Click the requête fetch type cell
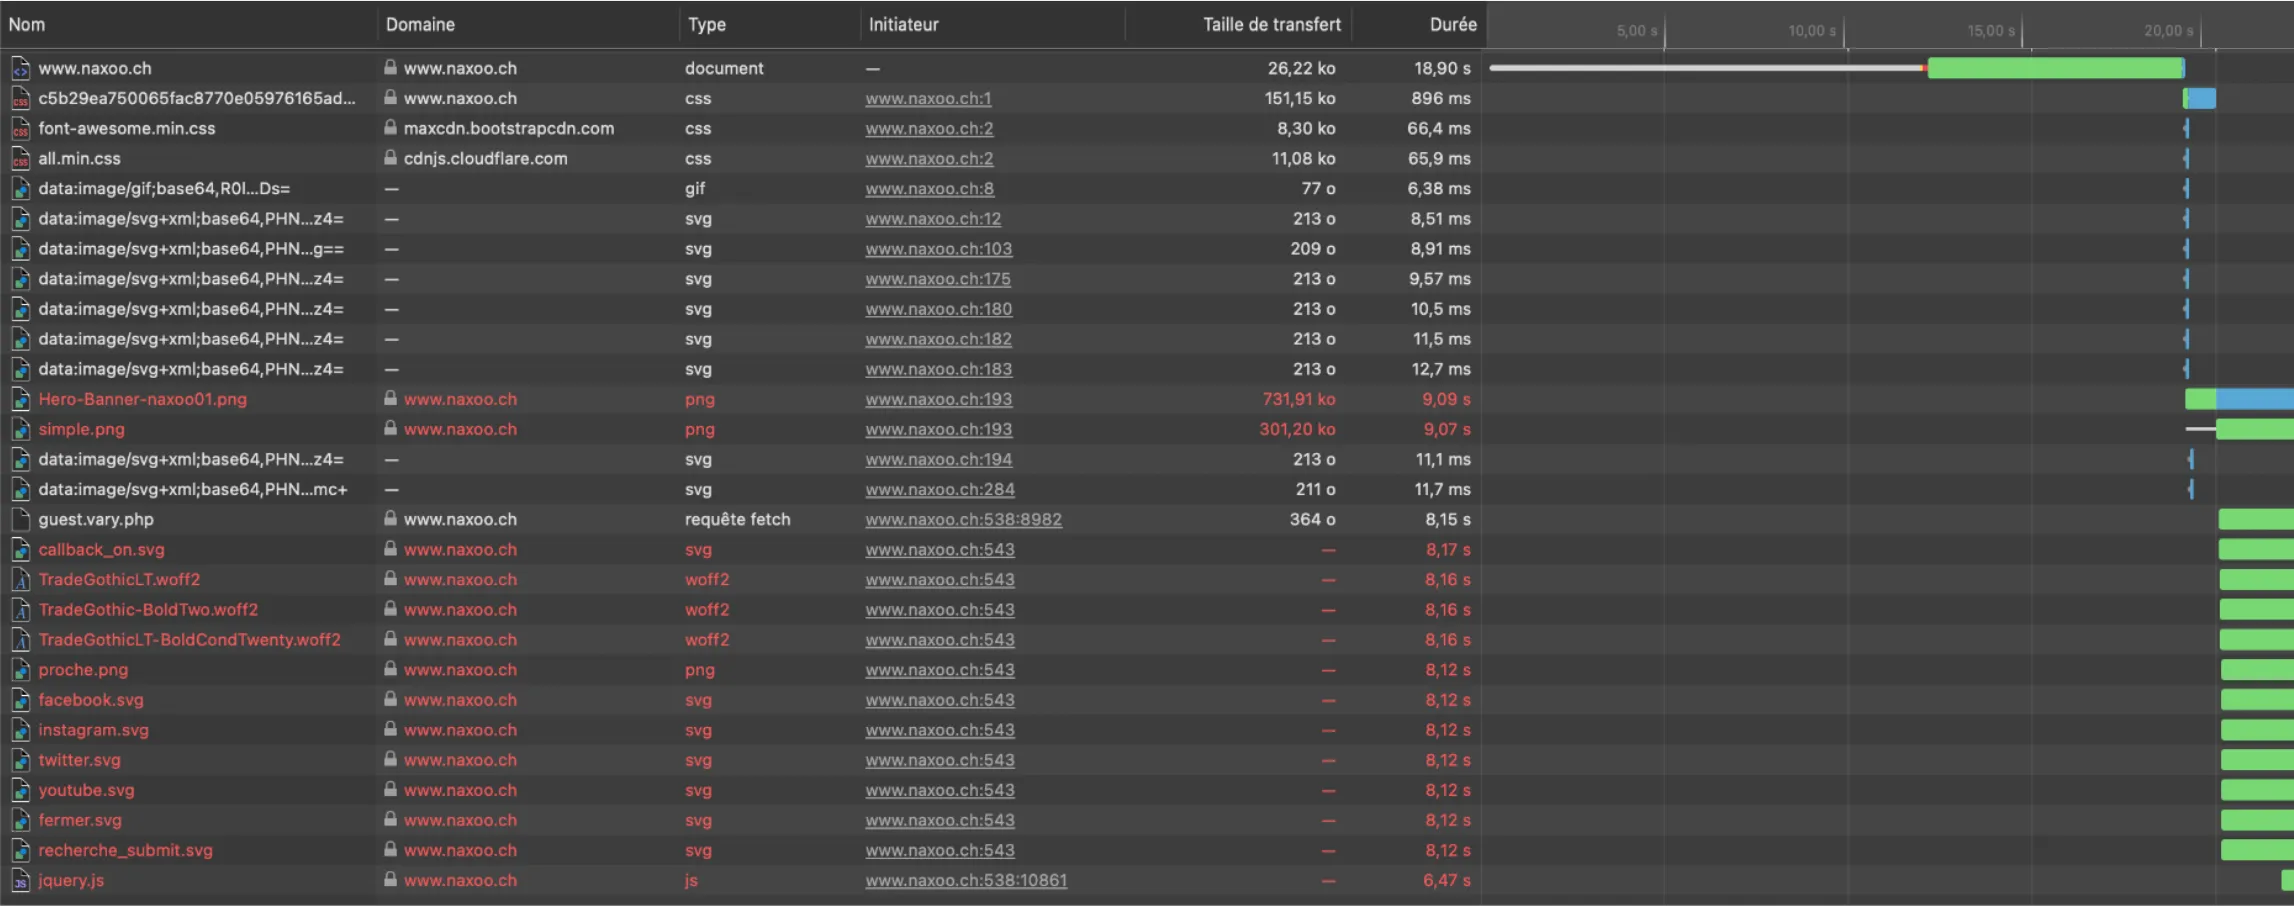 737,519
